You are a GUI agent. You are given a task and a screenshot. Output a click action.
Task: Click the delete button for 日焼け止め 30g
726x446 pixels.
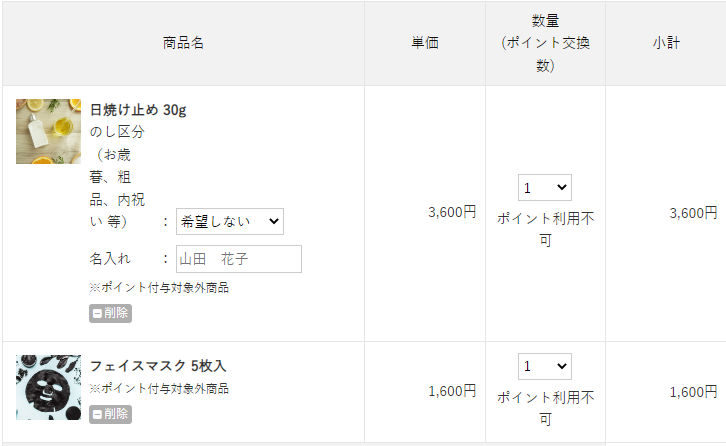click(110, 313)
